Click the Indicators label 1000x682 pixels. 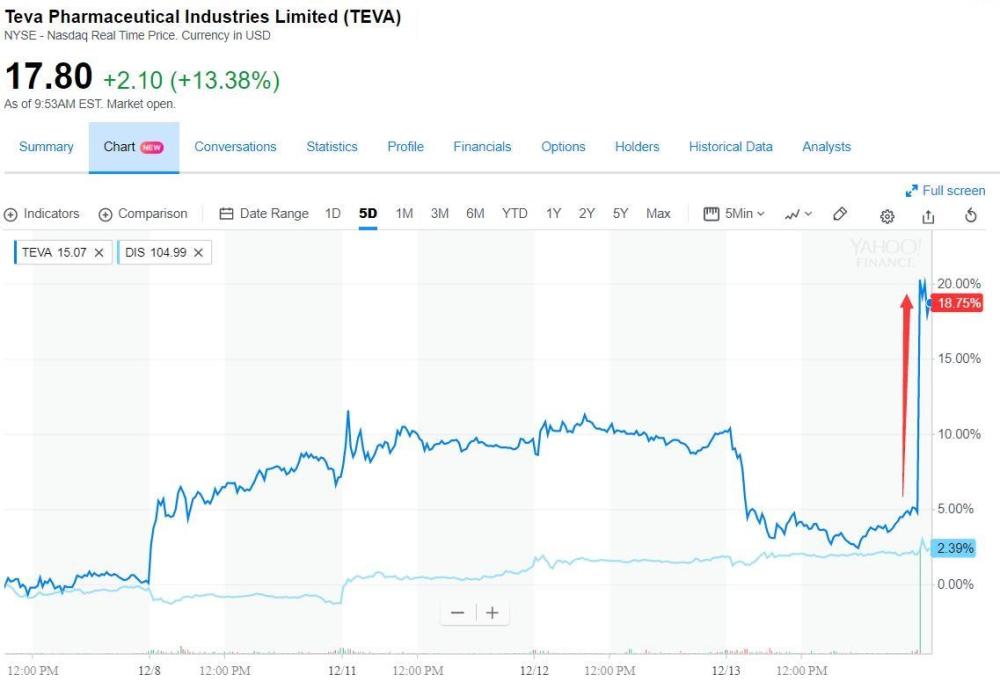click(52, 214)
